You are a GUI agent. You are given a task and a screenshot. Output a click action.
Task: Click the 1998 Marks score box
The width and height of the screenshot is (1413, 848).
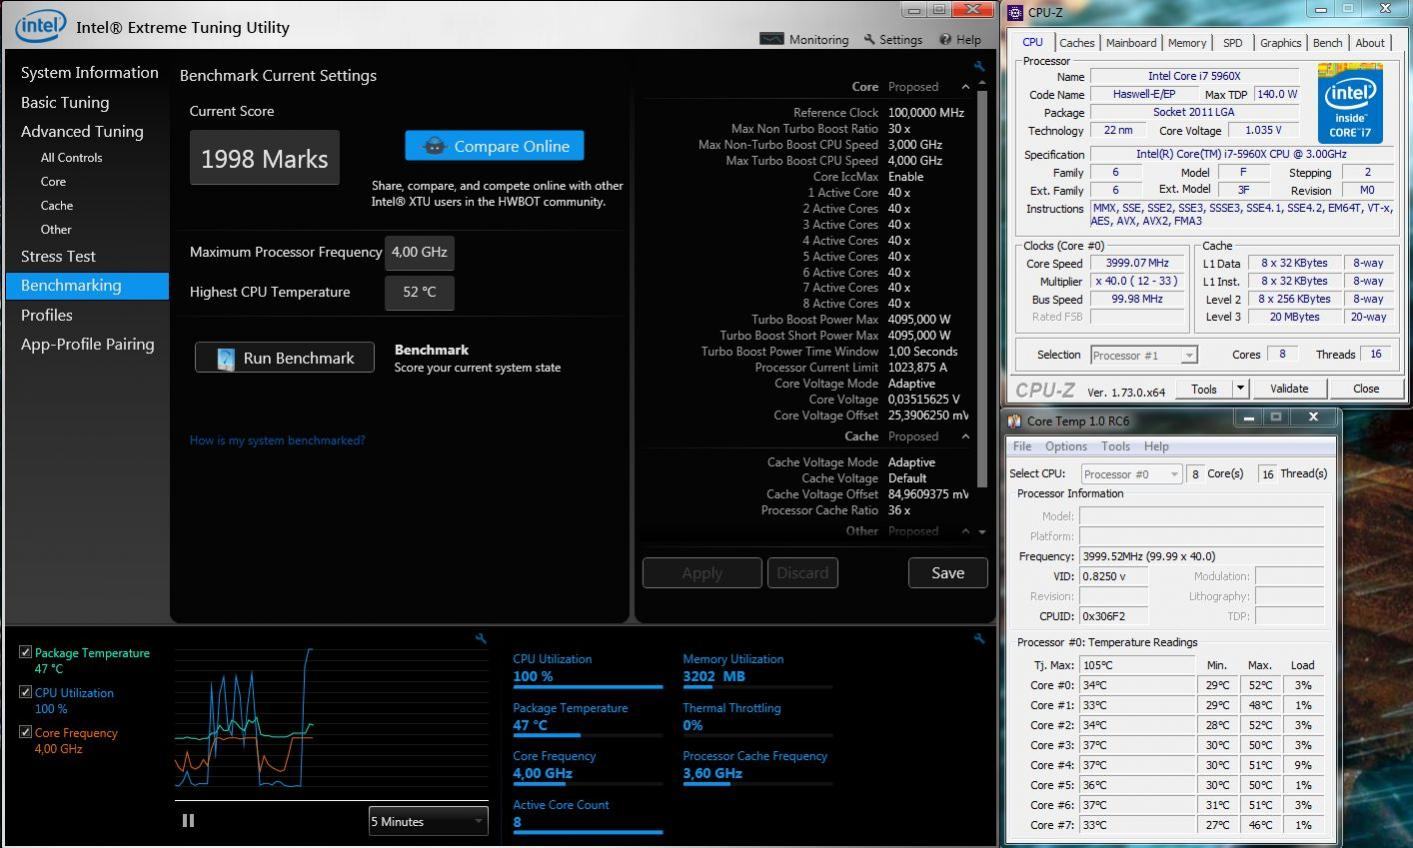pyautogui.click(x=265, y=158)
